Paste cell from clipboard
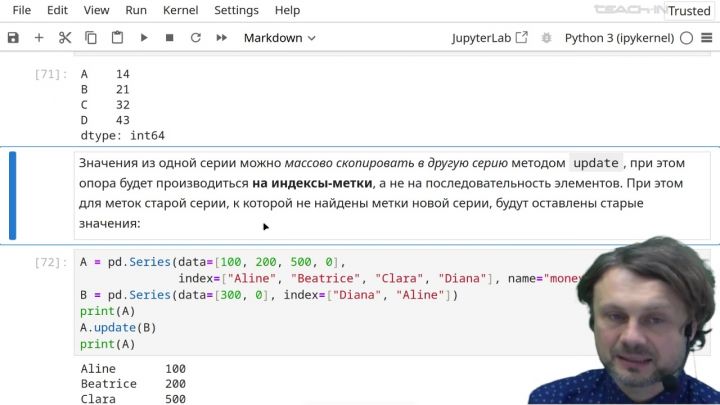The height and width of the screenshot is (405, 720). [117, 38]
